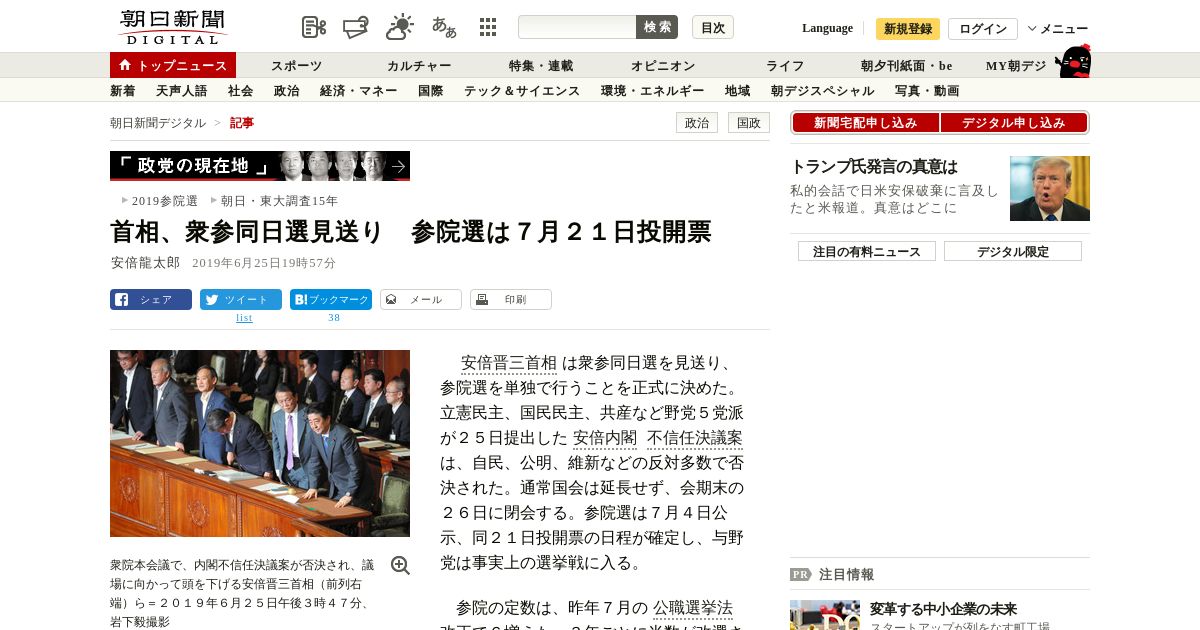The width and height of the screenshot is (1200, 630).
Task: Bookmark article with B!ブックマーク button
Action: click(x=331, y=299)
